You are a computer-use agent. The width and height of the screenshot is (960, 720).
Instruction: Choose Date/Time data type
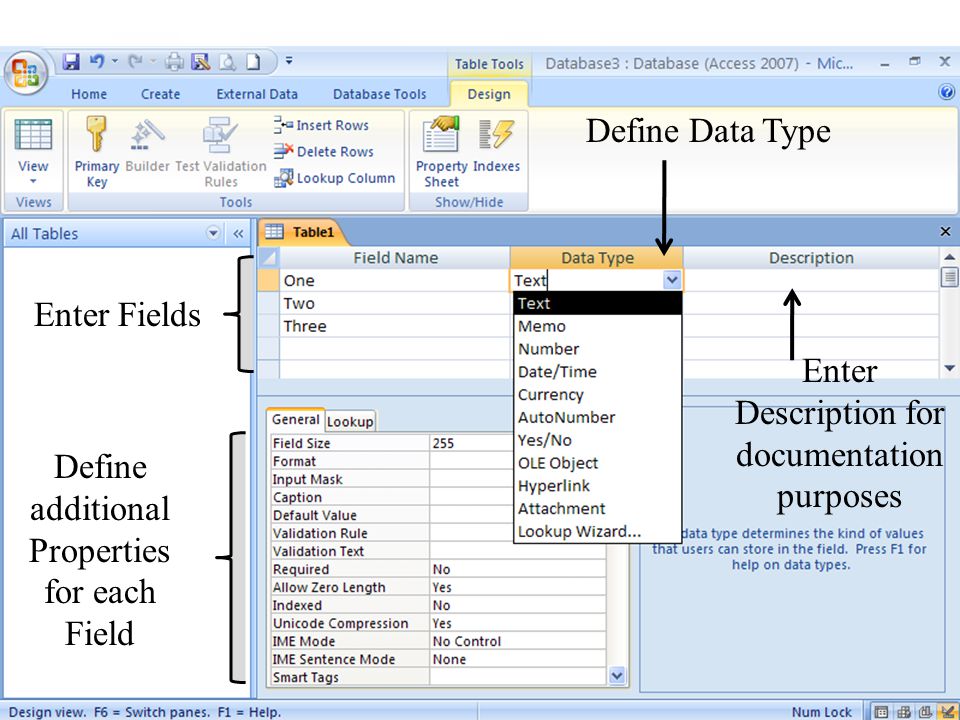click(598, 372)
